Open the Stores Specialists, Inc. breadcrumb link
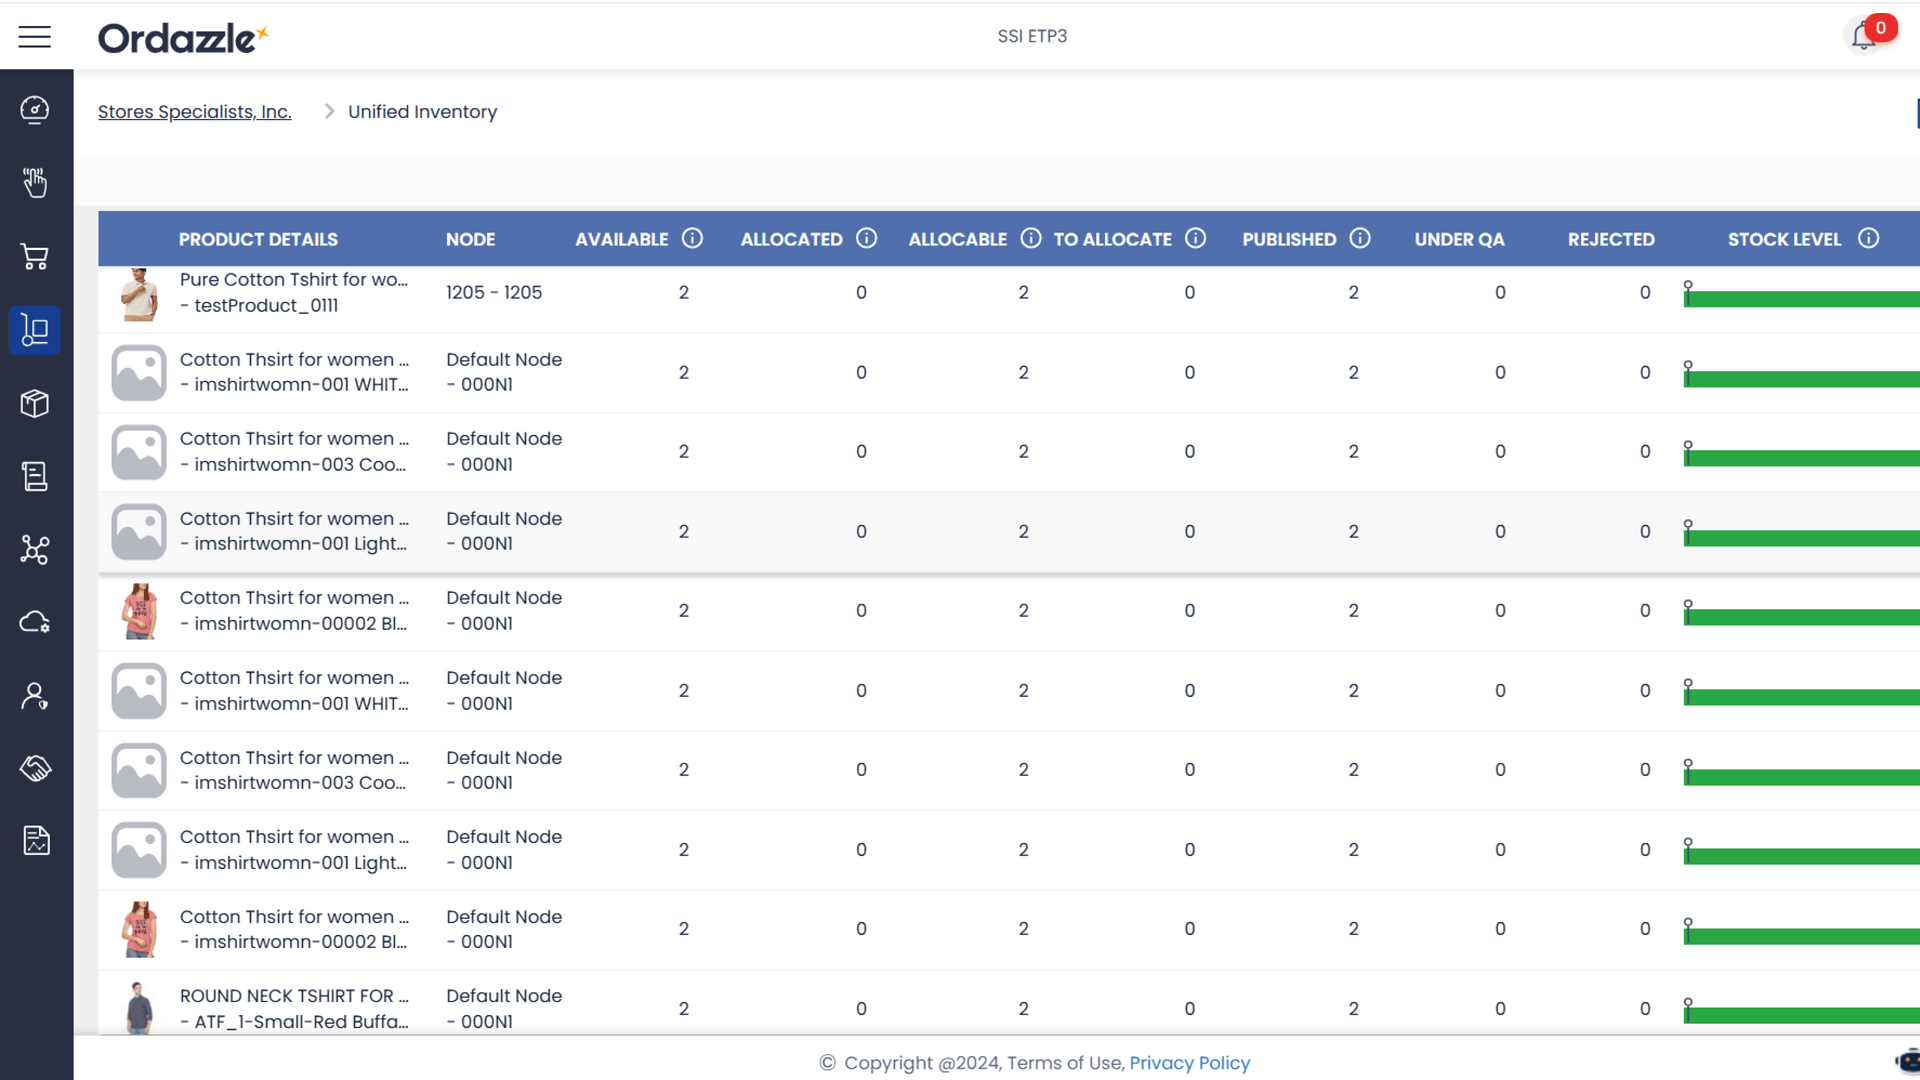Image resolution: width=1920 pixels, height=1080 pixels. (x=194, y=111)
